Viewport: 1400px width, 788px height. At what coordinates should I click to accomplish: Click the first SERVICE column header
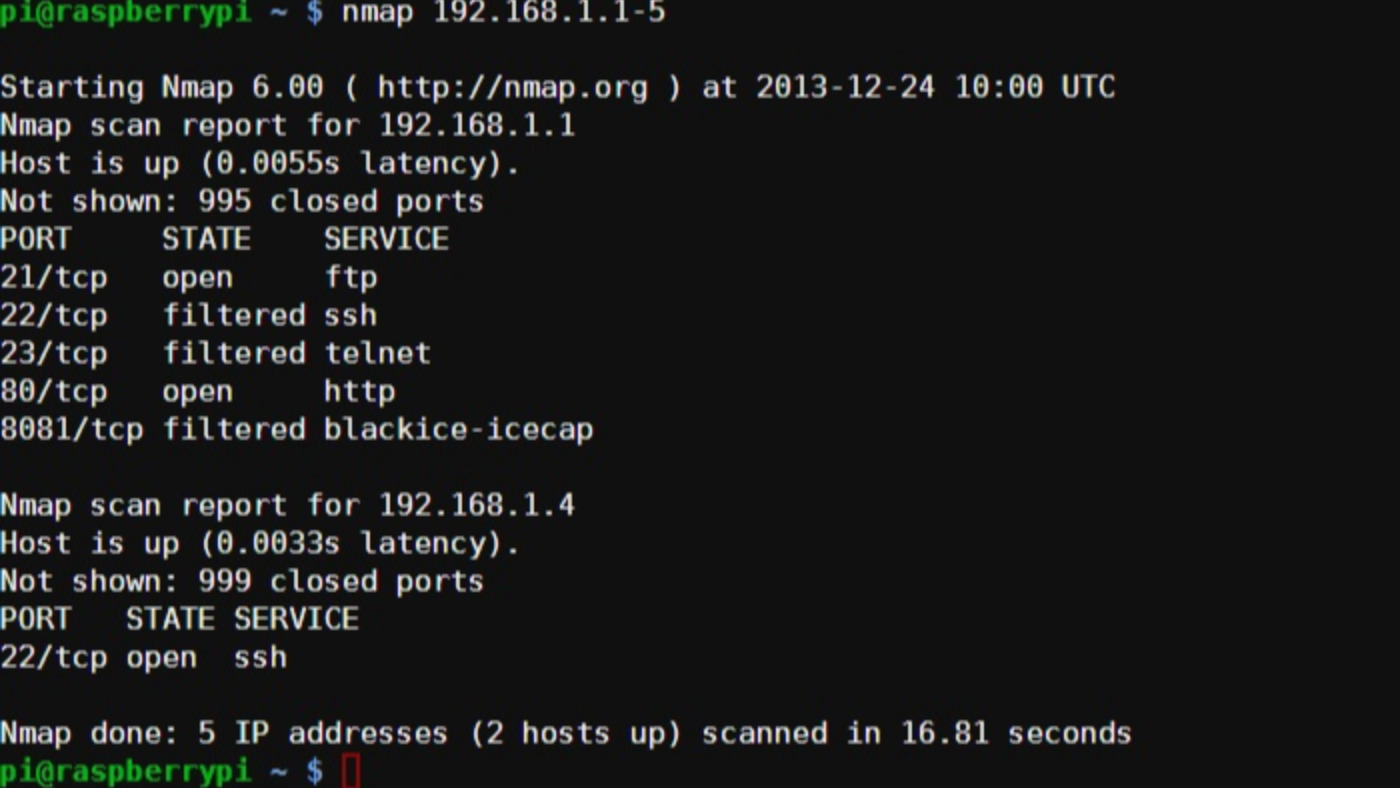386,239
